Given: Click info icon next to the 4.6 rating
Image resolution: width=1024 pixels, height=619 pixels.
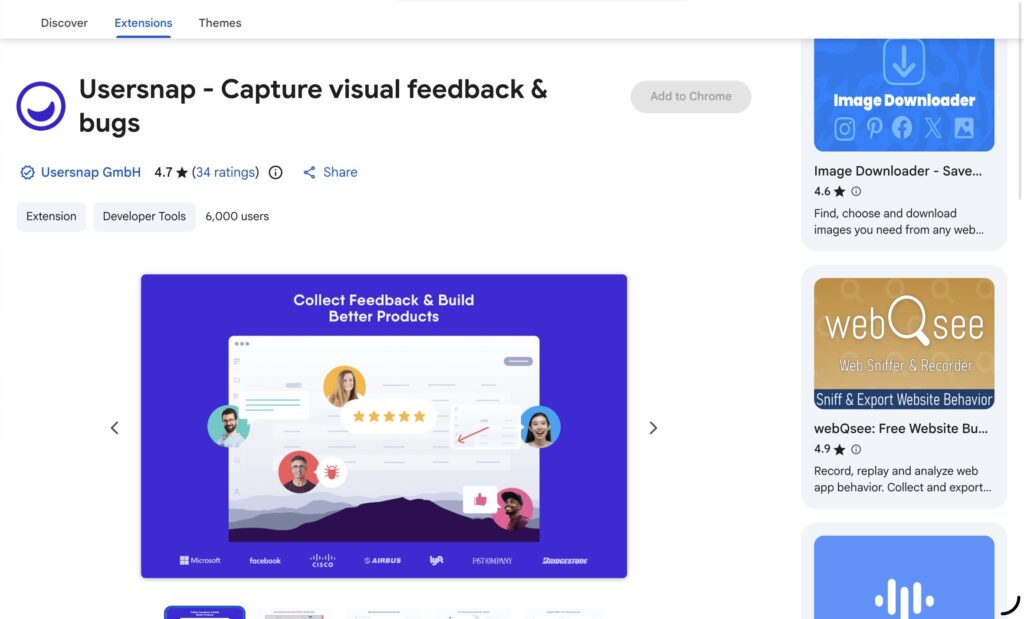Looking at the screenshot, I should 856,191.
